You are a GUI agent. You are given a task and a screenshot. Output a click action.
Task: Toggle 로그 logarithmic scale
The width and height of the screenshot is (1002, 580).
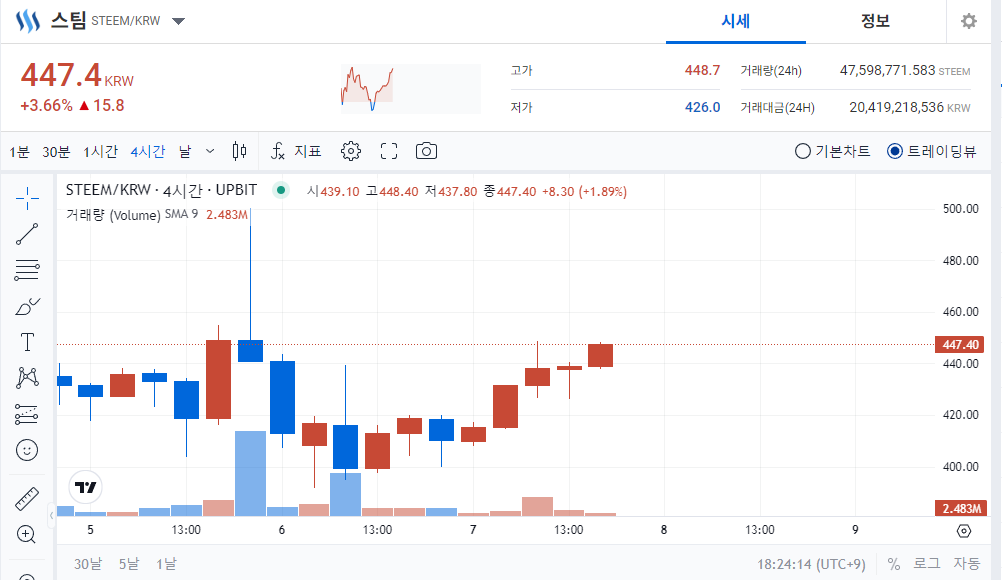click(x=926, y=563)
